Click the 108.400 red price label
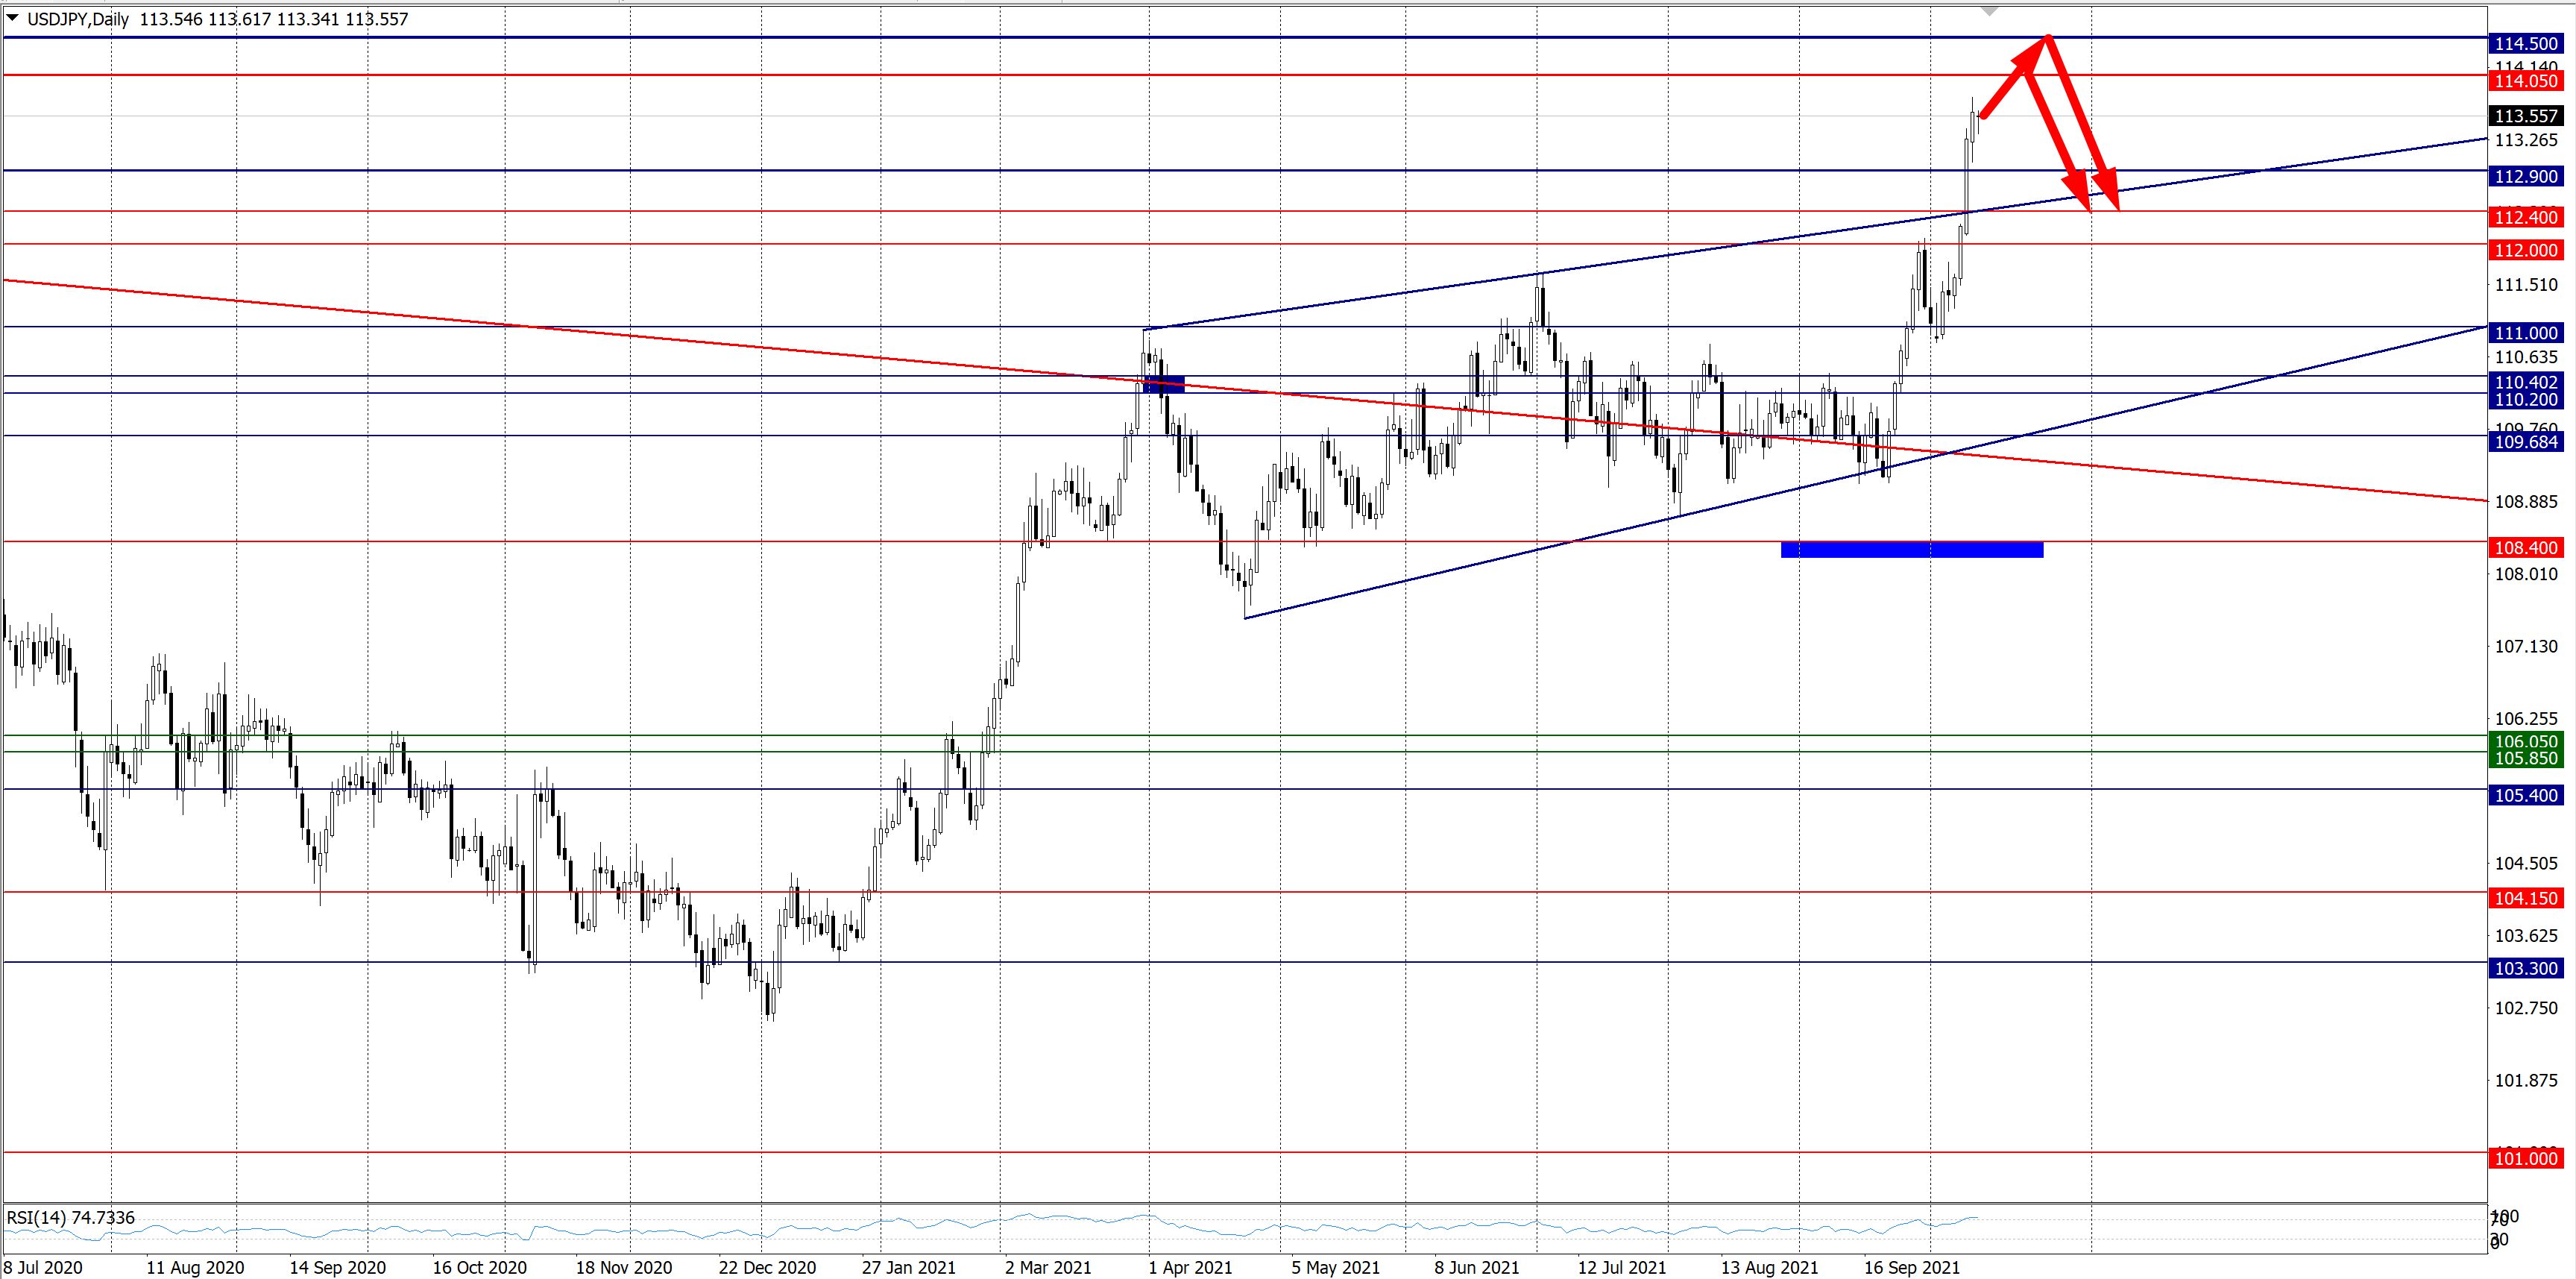This screenshot has height=1279, width=2576. tap(2525, 547)
